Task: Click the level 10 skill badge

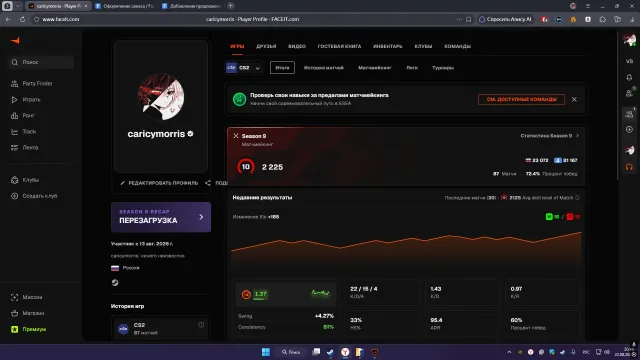Action: coord(246,167)
